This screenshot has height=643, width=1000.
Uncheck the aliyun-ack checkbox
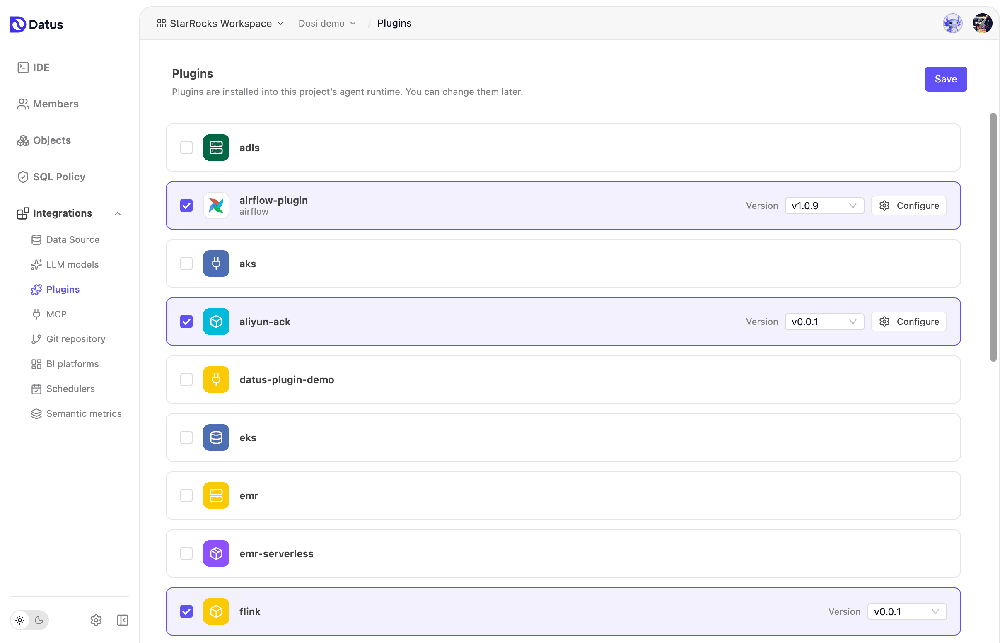click(186, 322)
